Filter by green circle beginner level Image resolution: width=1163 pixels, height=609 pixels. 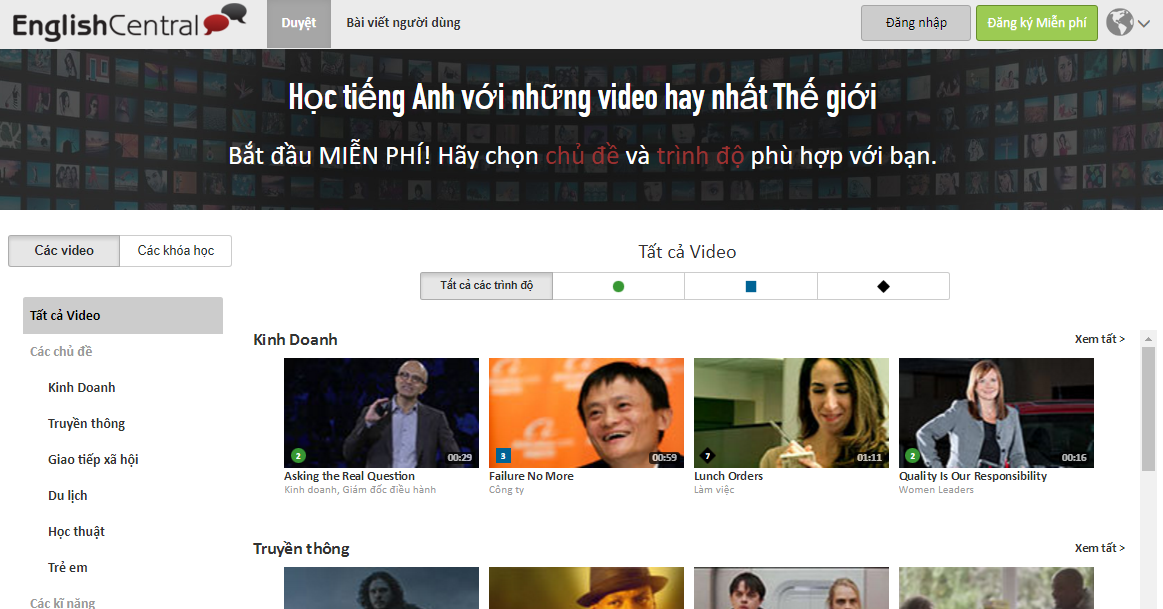[x=619, y=286]
